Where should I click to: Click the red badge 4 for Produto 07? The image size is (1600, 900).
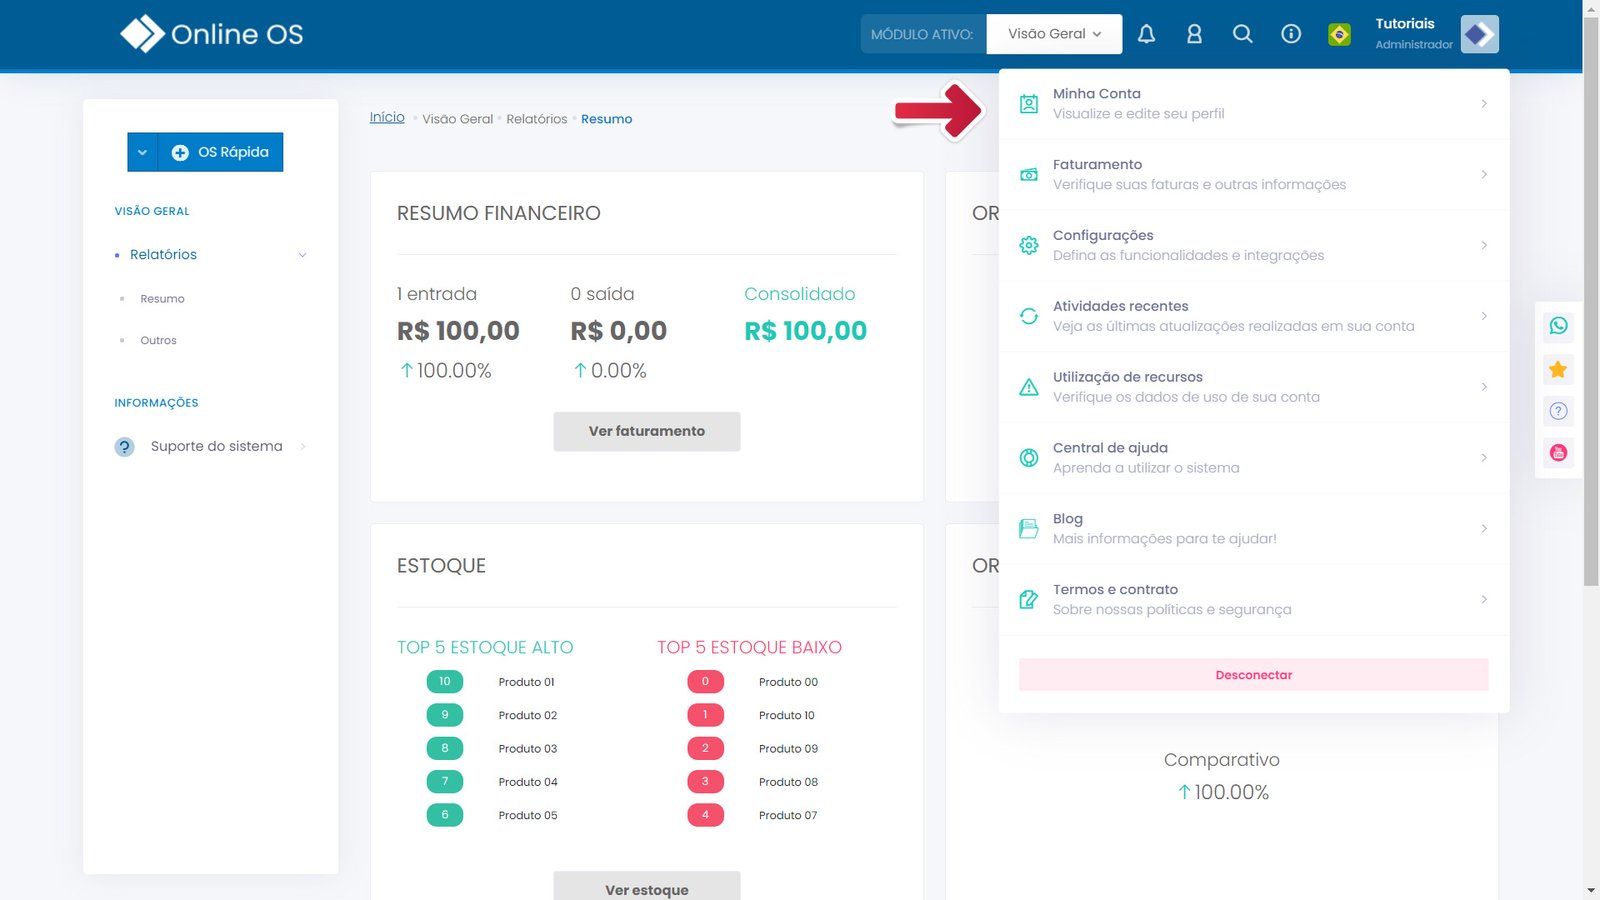[705, 815]
